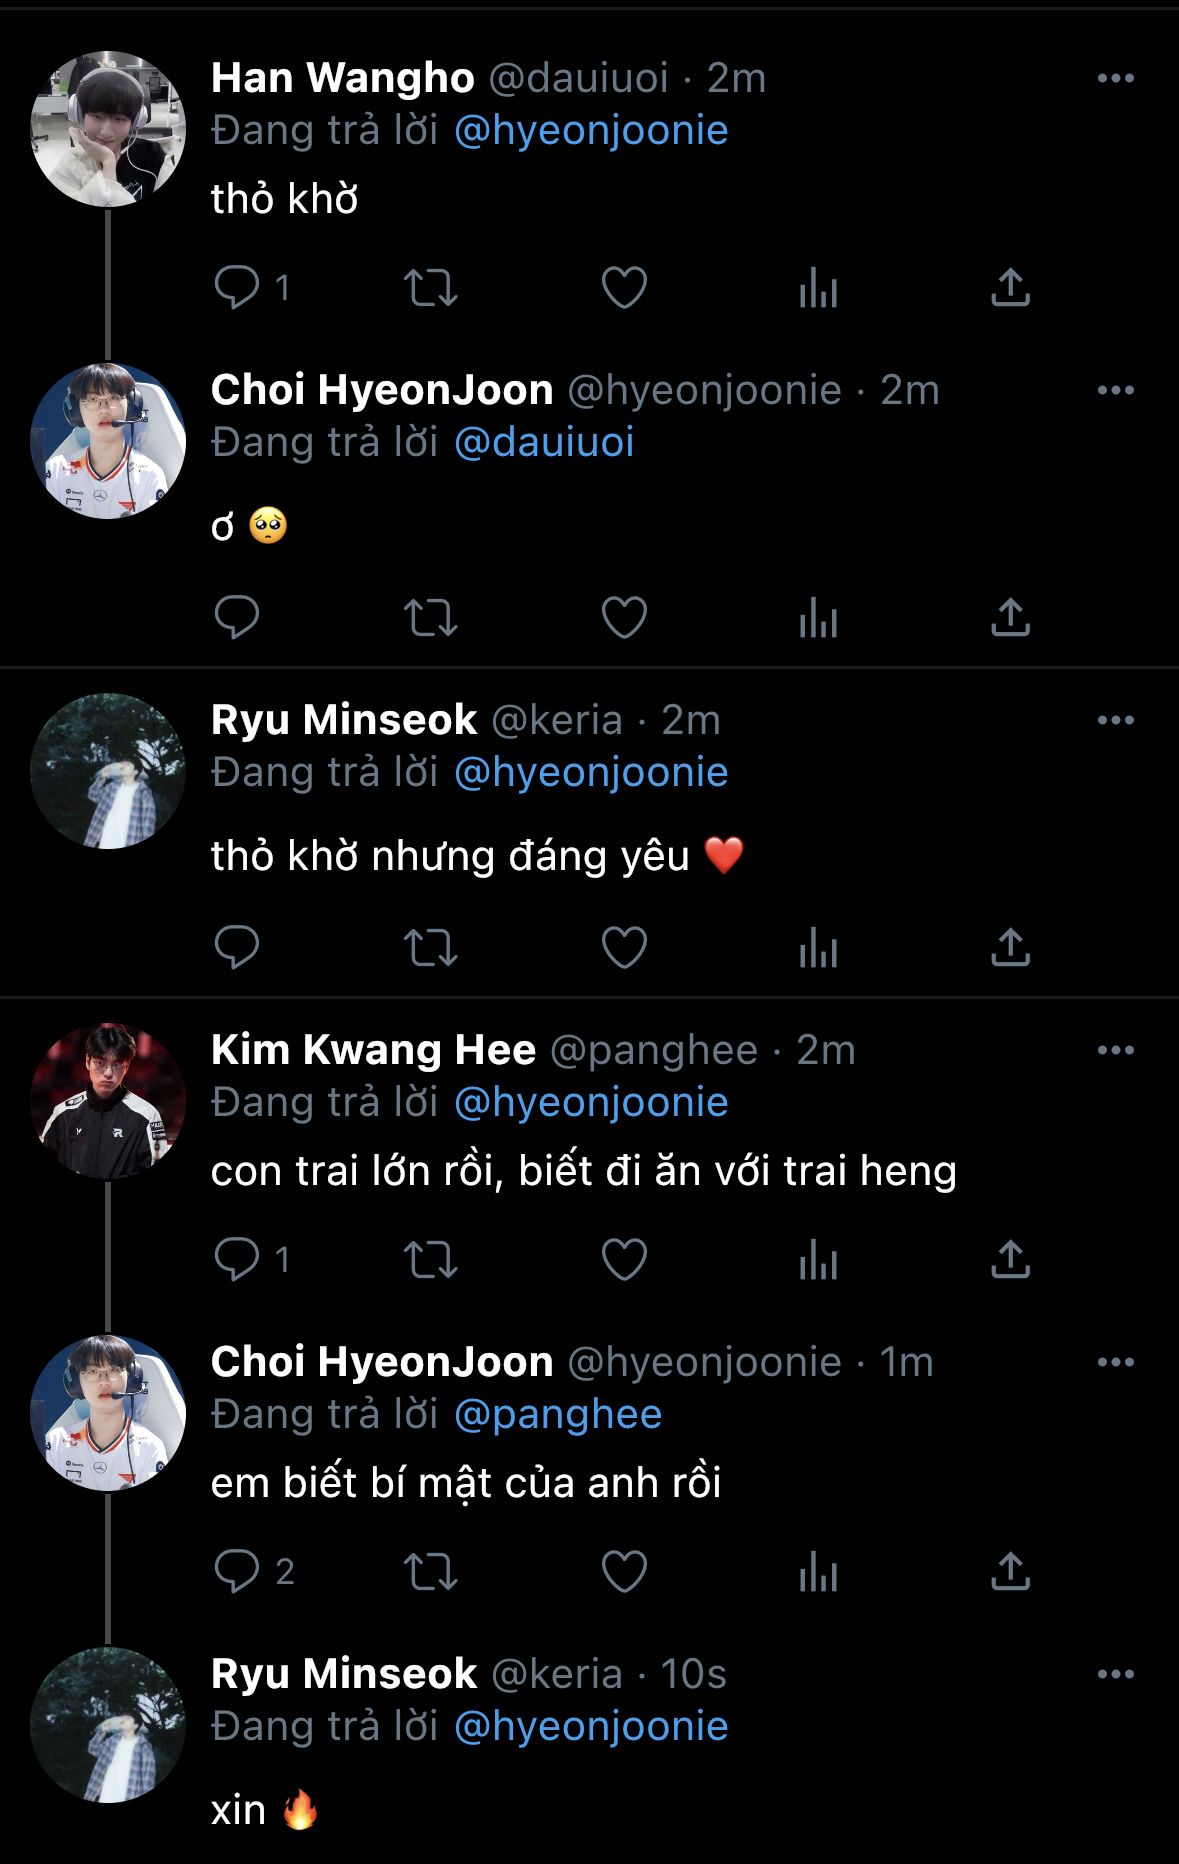This screenshot has height=1864, width=1179.
Task: Expand options on Ryu Minseok's "xin" tweet
Action: pos(1115,1674)
